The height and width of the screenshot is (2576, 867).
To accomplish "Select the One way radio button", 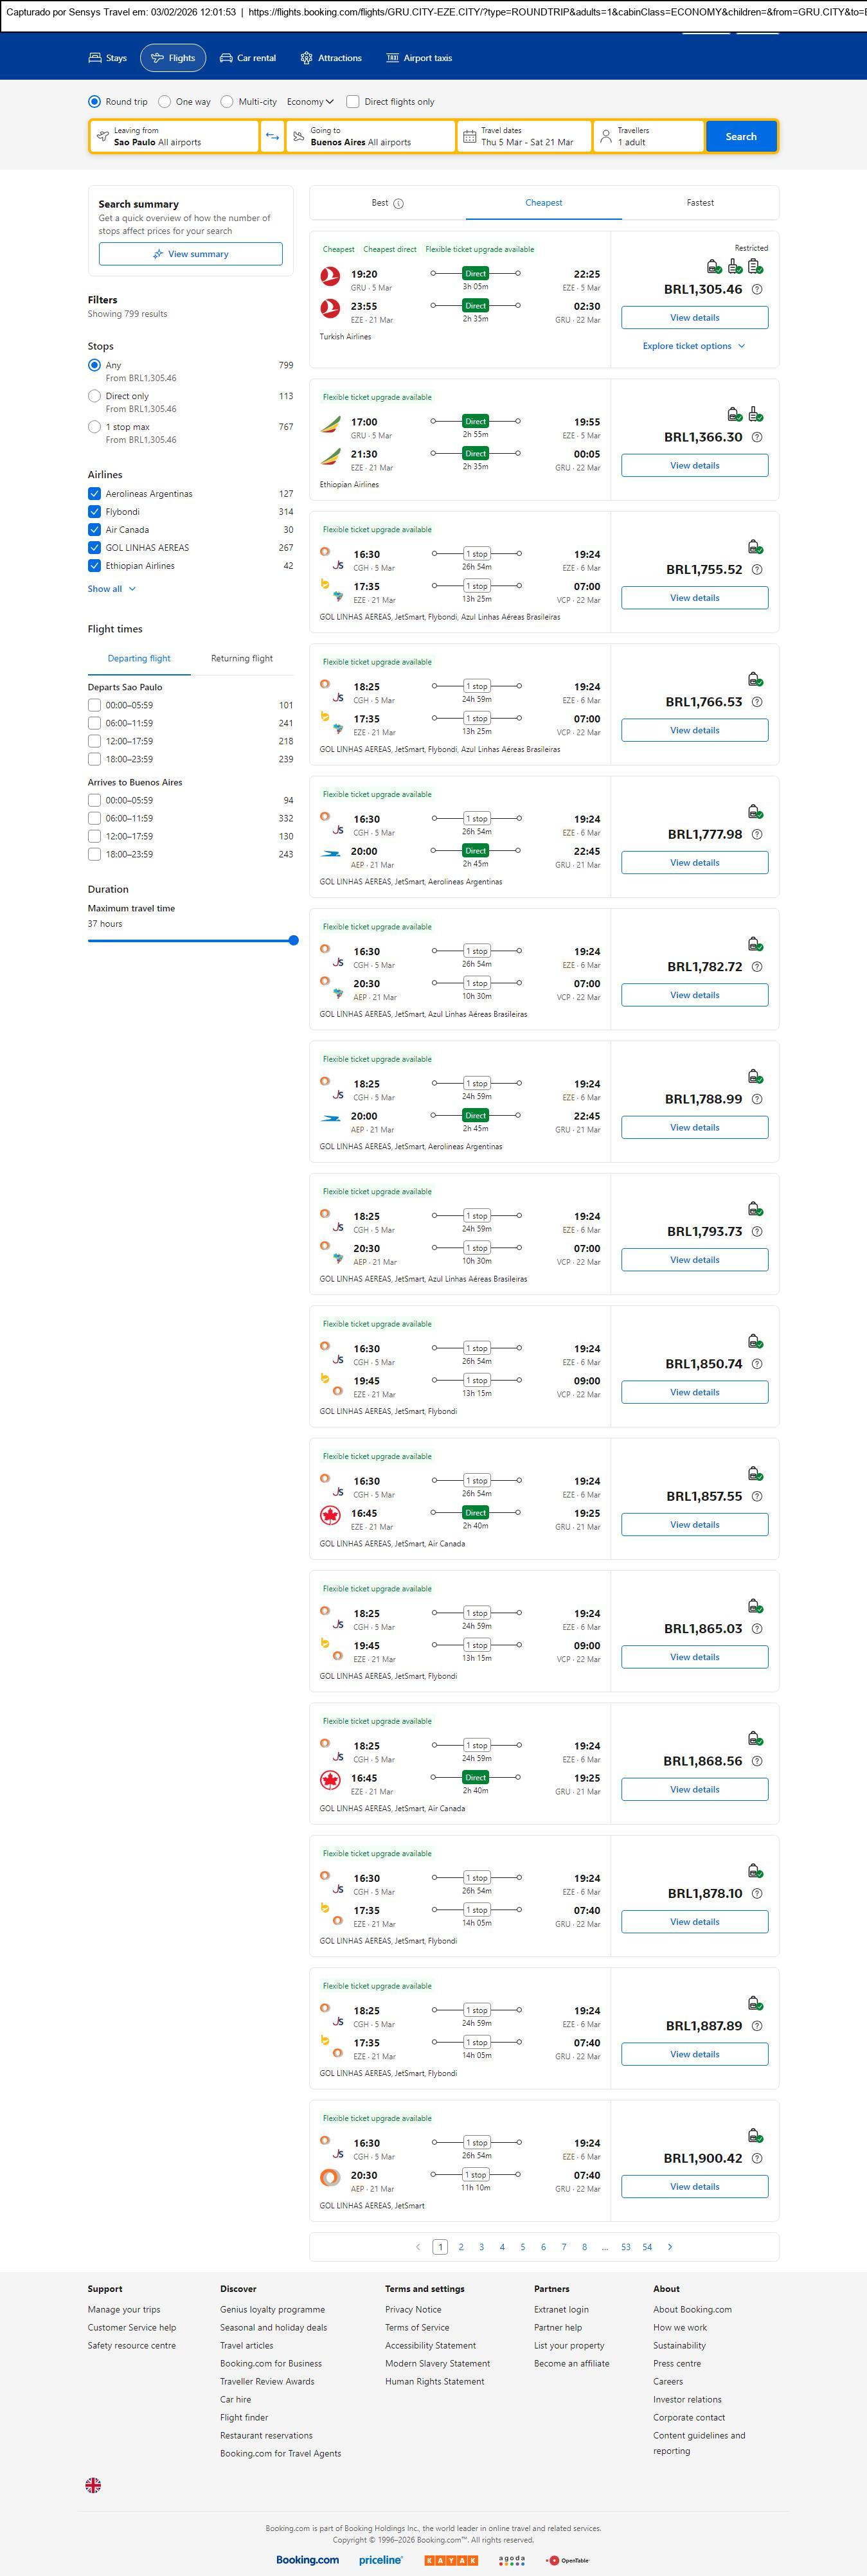I will pos(165,102).
